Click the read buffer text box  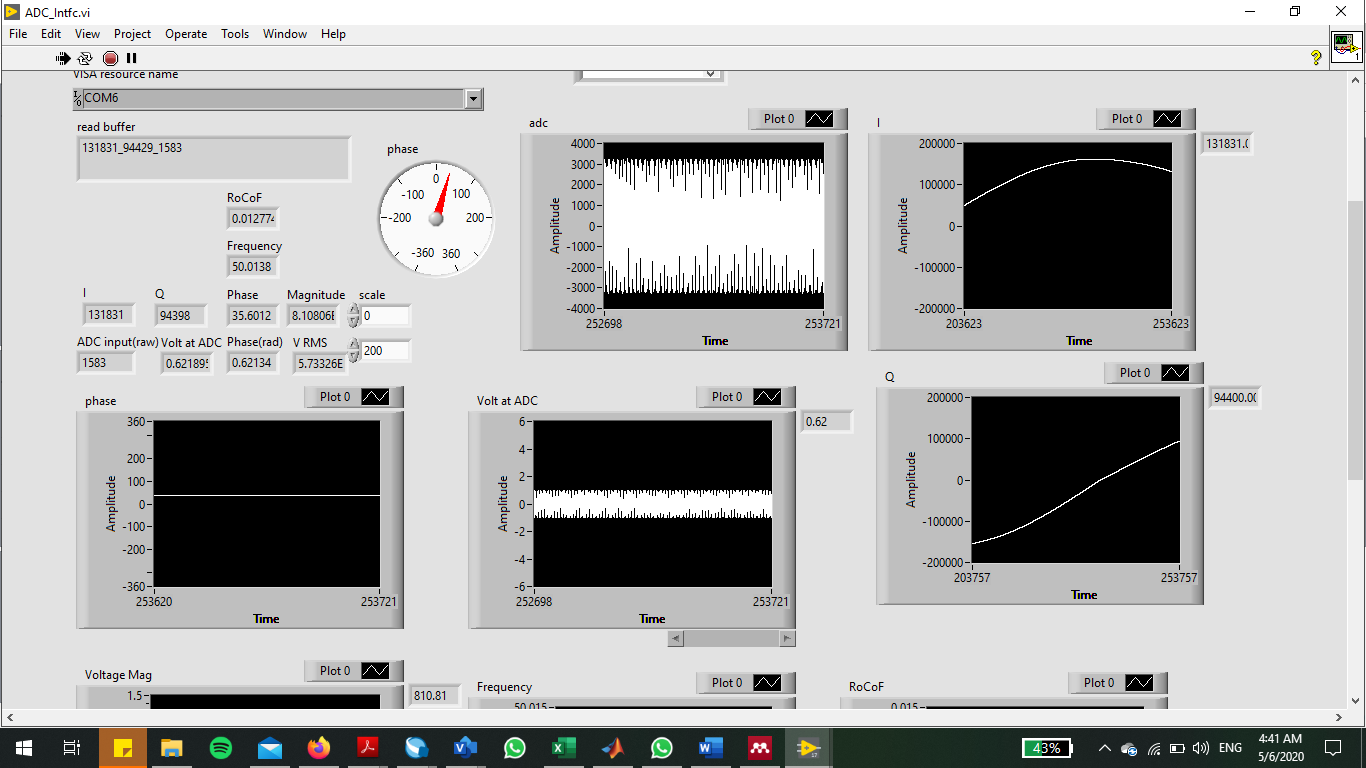214,159
